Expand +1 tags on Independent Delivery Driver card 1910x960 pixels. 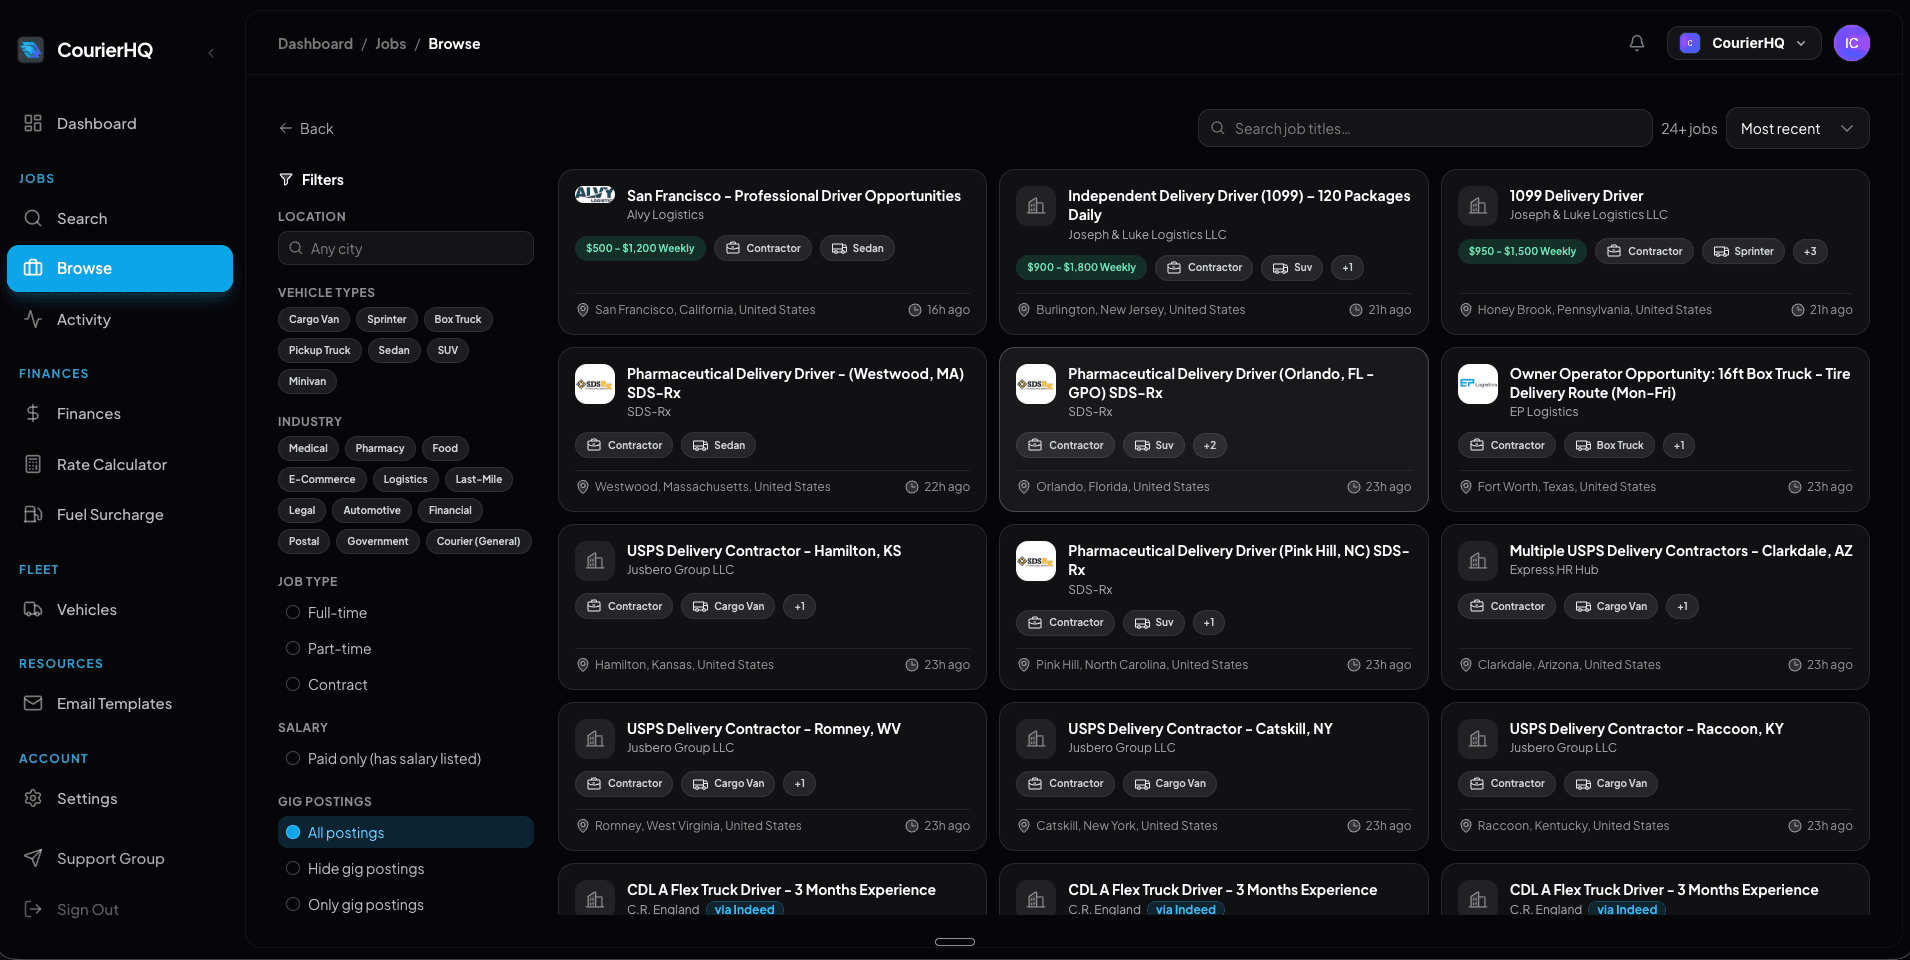tap(1348, 267)
